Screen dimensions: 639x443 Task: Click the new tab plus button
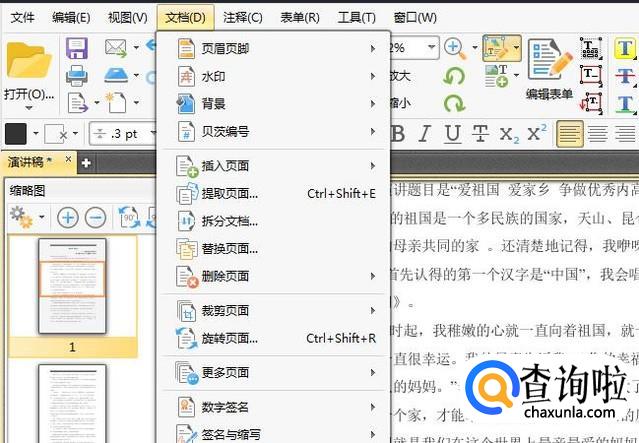(x=86, y=162)
